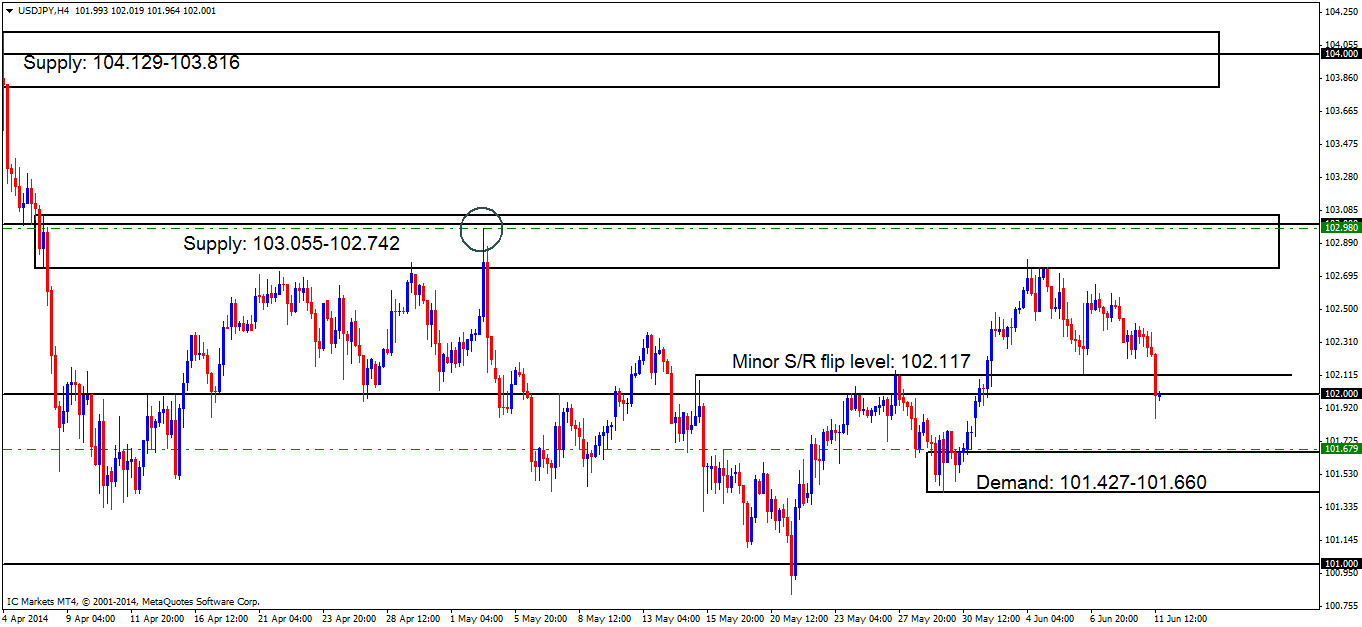This screenshot has height=627, width=1362.
Task: Click the '8 May 12:00' time label
Action: pos(603,619)
